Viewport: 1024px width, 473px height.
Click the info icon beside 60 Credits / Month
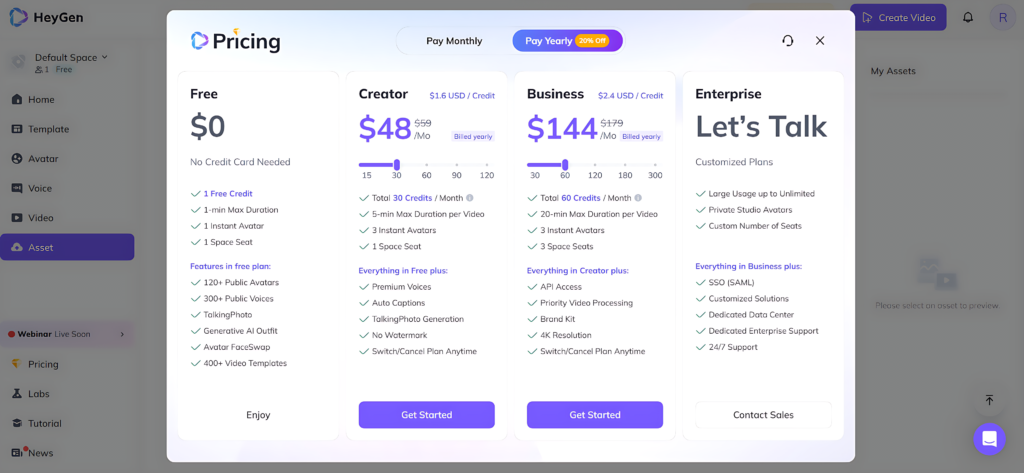tap(638, 198)
